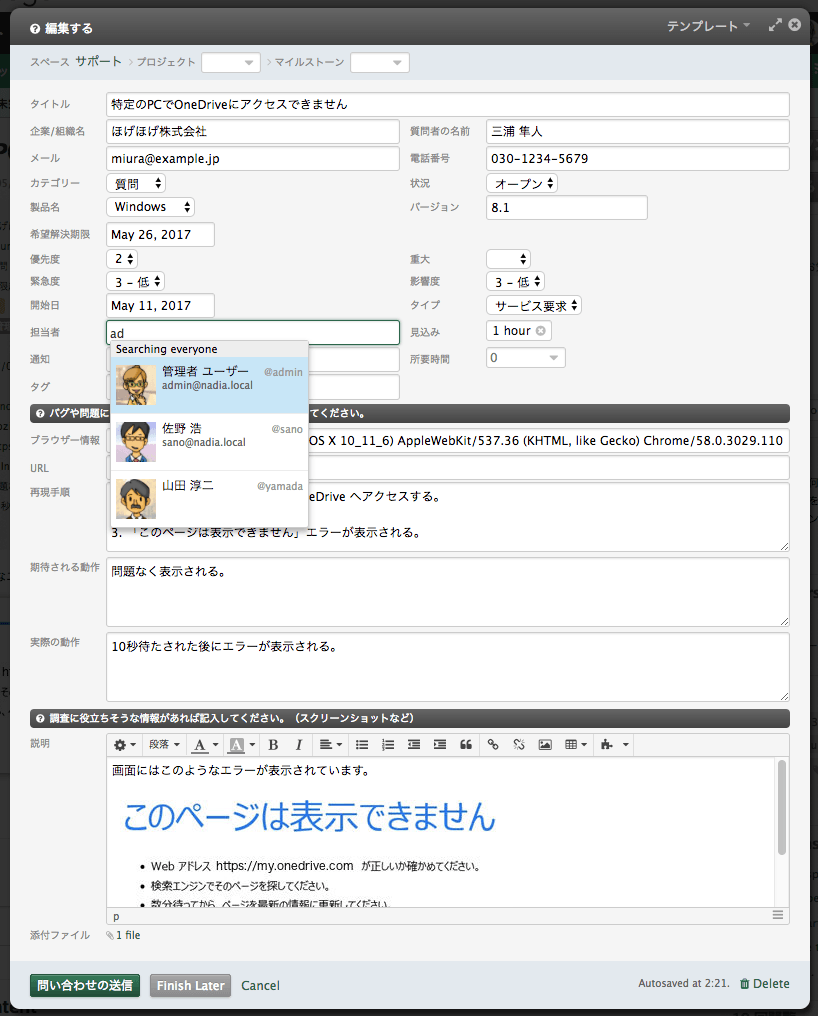Insert a numbered list
Image resolution: width=818 pixels, height=1016 pixels.
coord(389,745)
